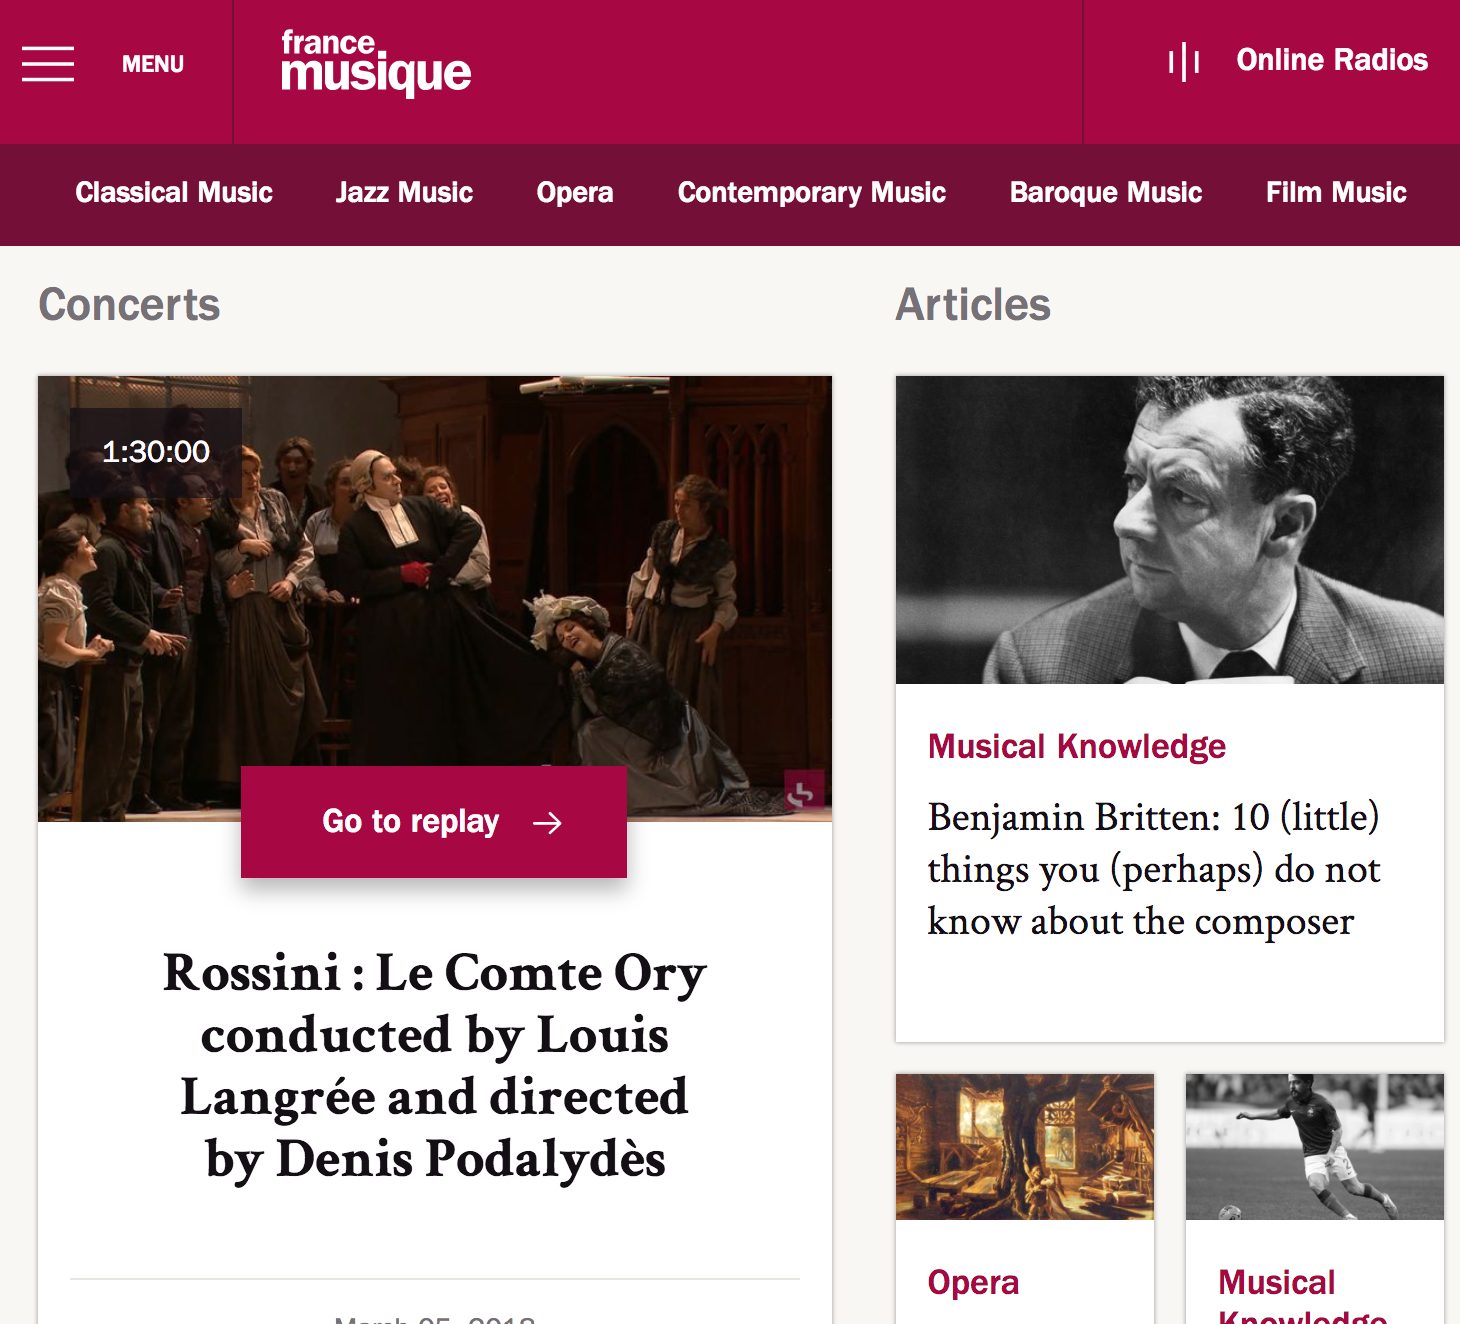This screenshot has height=1324, width=1460.
Task: Click the France Musique logo
Action: 375,64
